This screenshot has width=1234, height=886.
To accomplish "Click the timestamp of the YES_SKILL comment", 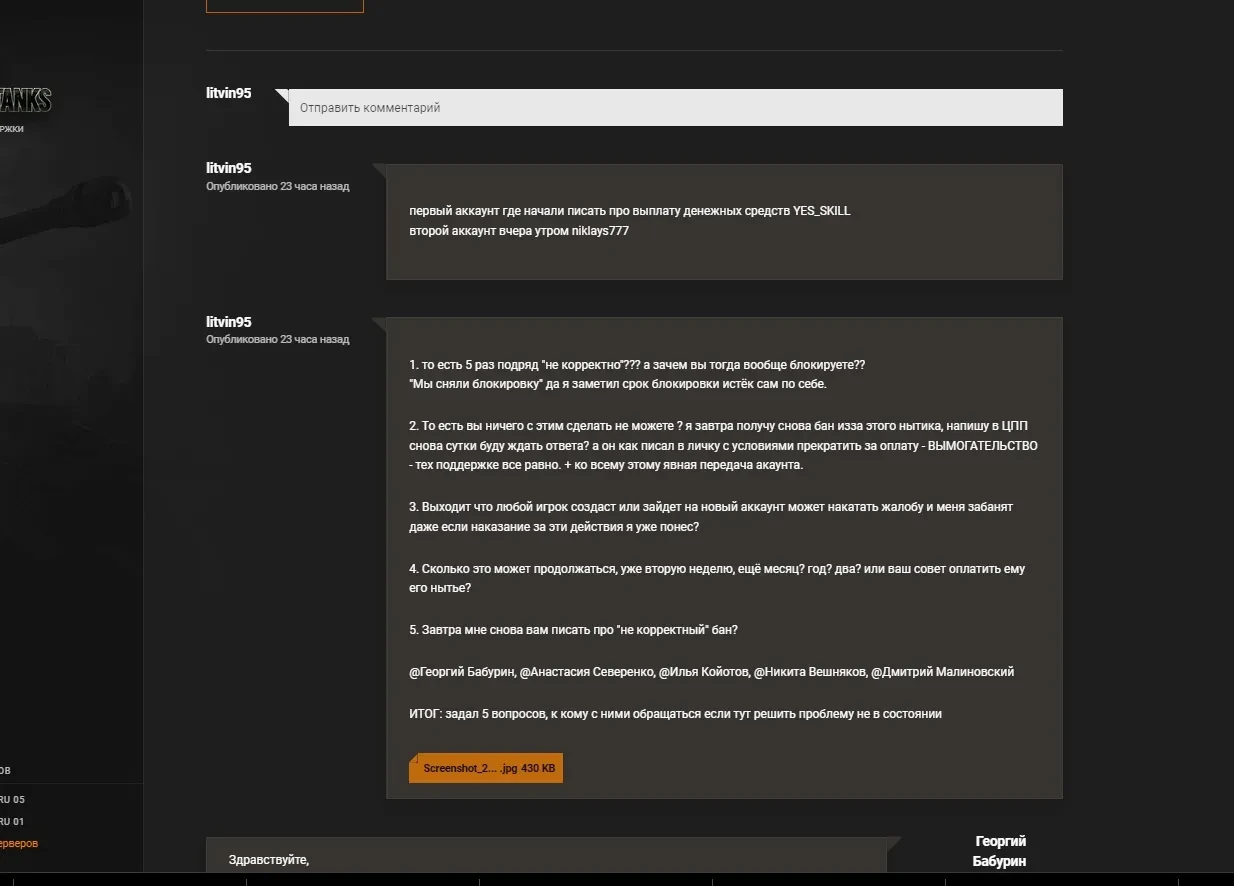I will [x=277, y=186].
